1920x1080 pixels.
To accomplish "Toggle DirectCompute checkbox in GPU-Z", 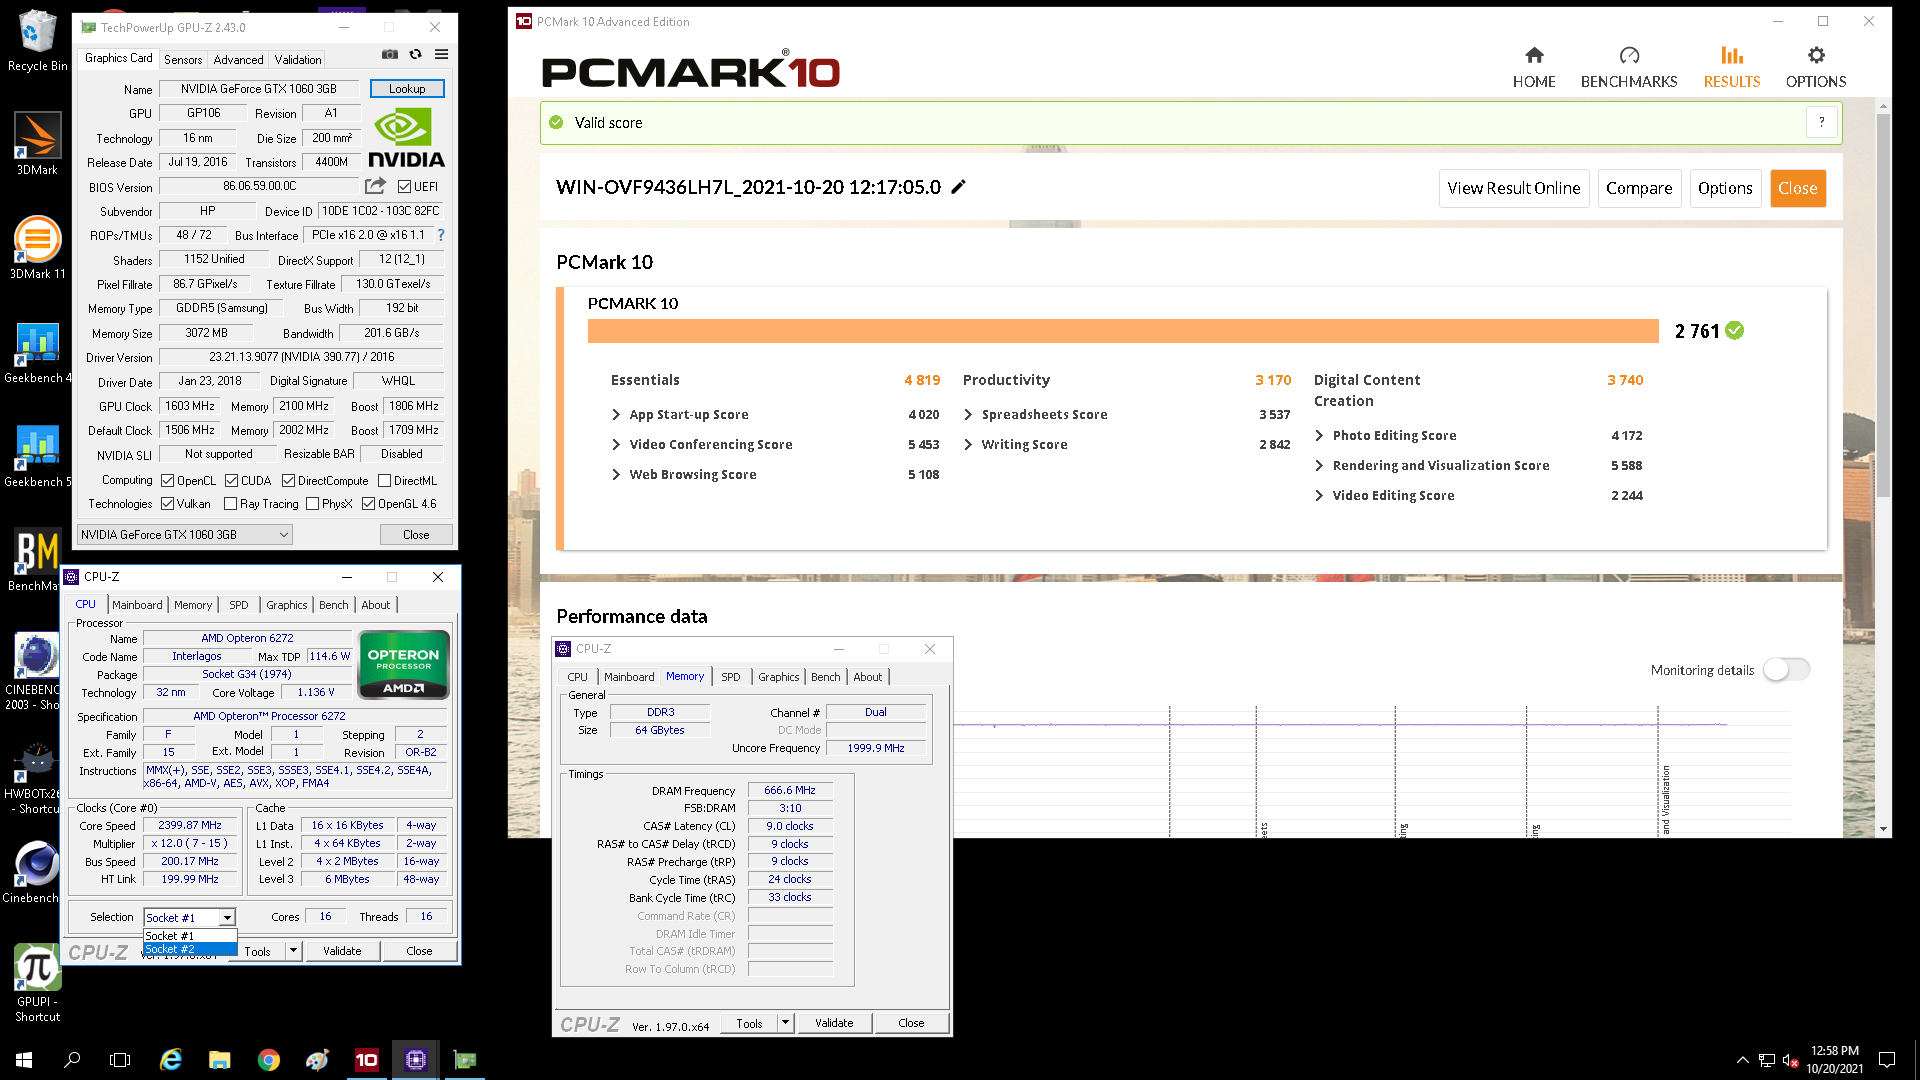I will coord(288,481).
